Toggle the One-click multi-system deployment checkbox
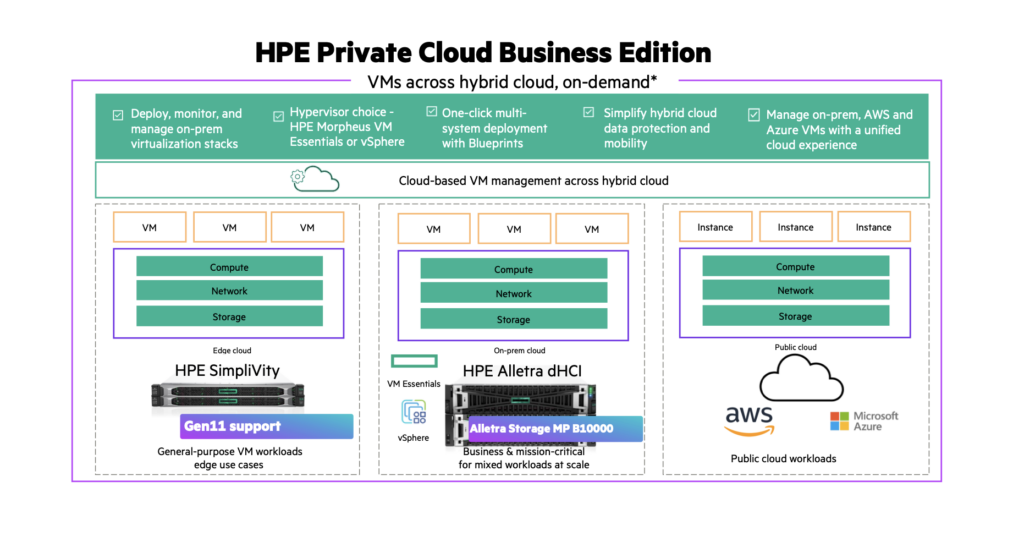Image resolution: width=1024 pixels, height=536 pixels. tap(431, 112)
